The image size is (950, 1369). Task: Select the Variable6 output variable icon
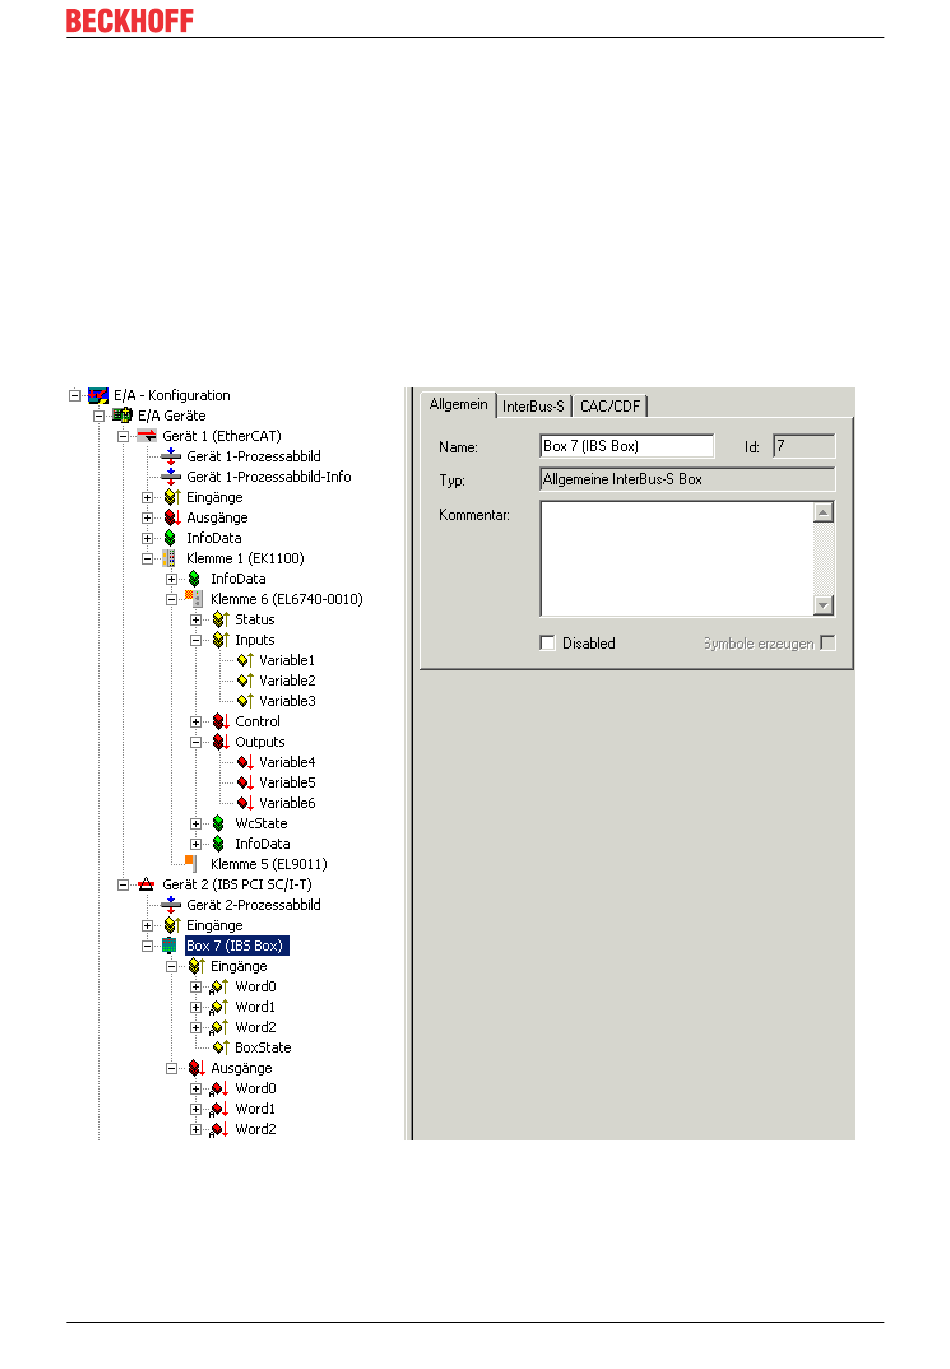pyautogui.click(x=245, y=803)
